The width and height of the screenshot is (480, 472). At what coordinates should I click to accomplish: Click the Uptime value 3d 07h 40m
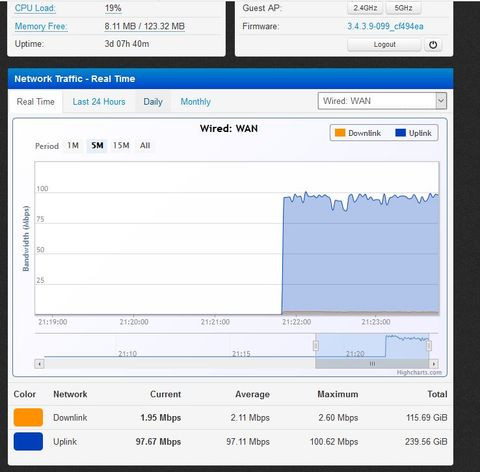[x=127, y=44]
